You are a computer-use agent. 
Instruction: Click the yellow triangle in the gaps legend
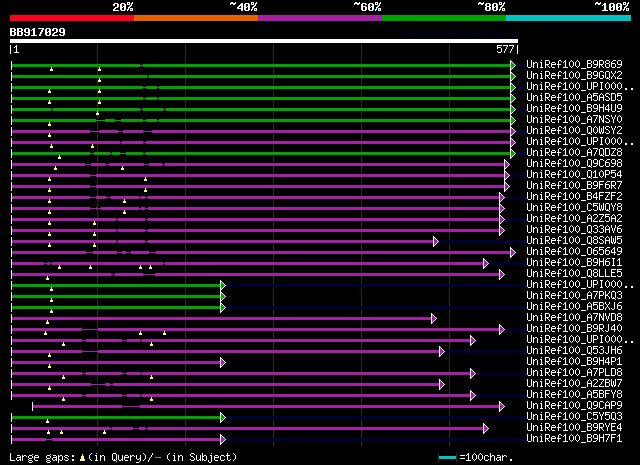click(x=82, y=458)
